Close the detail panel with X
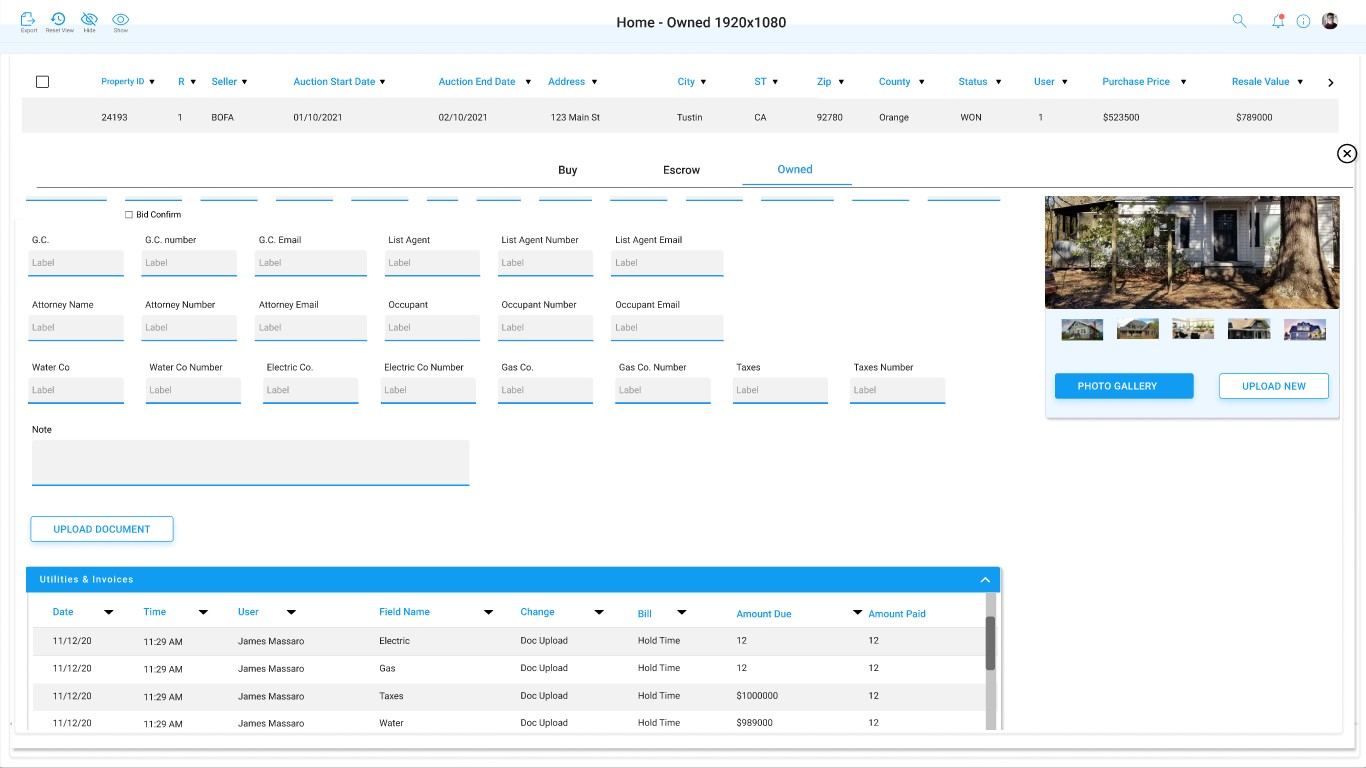The width and height of the screenshot is (1366, 768). 1347,153
